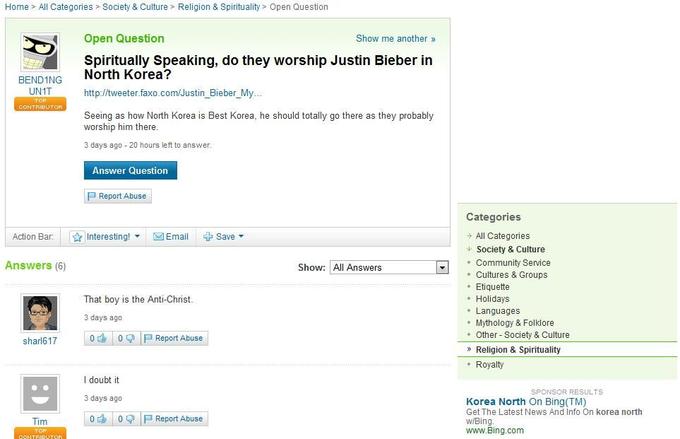This screenshot has width=680, height=439.
Task: Click flag icon on sharl617's answer
Action: [148, 338]
